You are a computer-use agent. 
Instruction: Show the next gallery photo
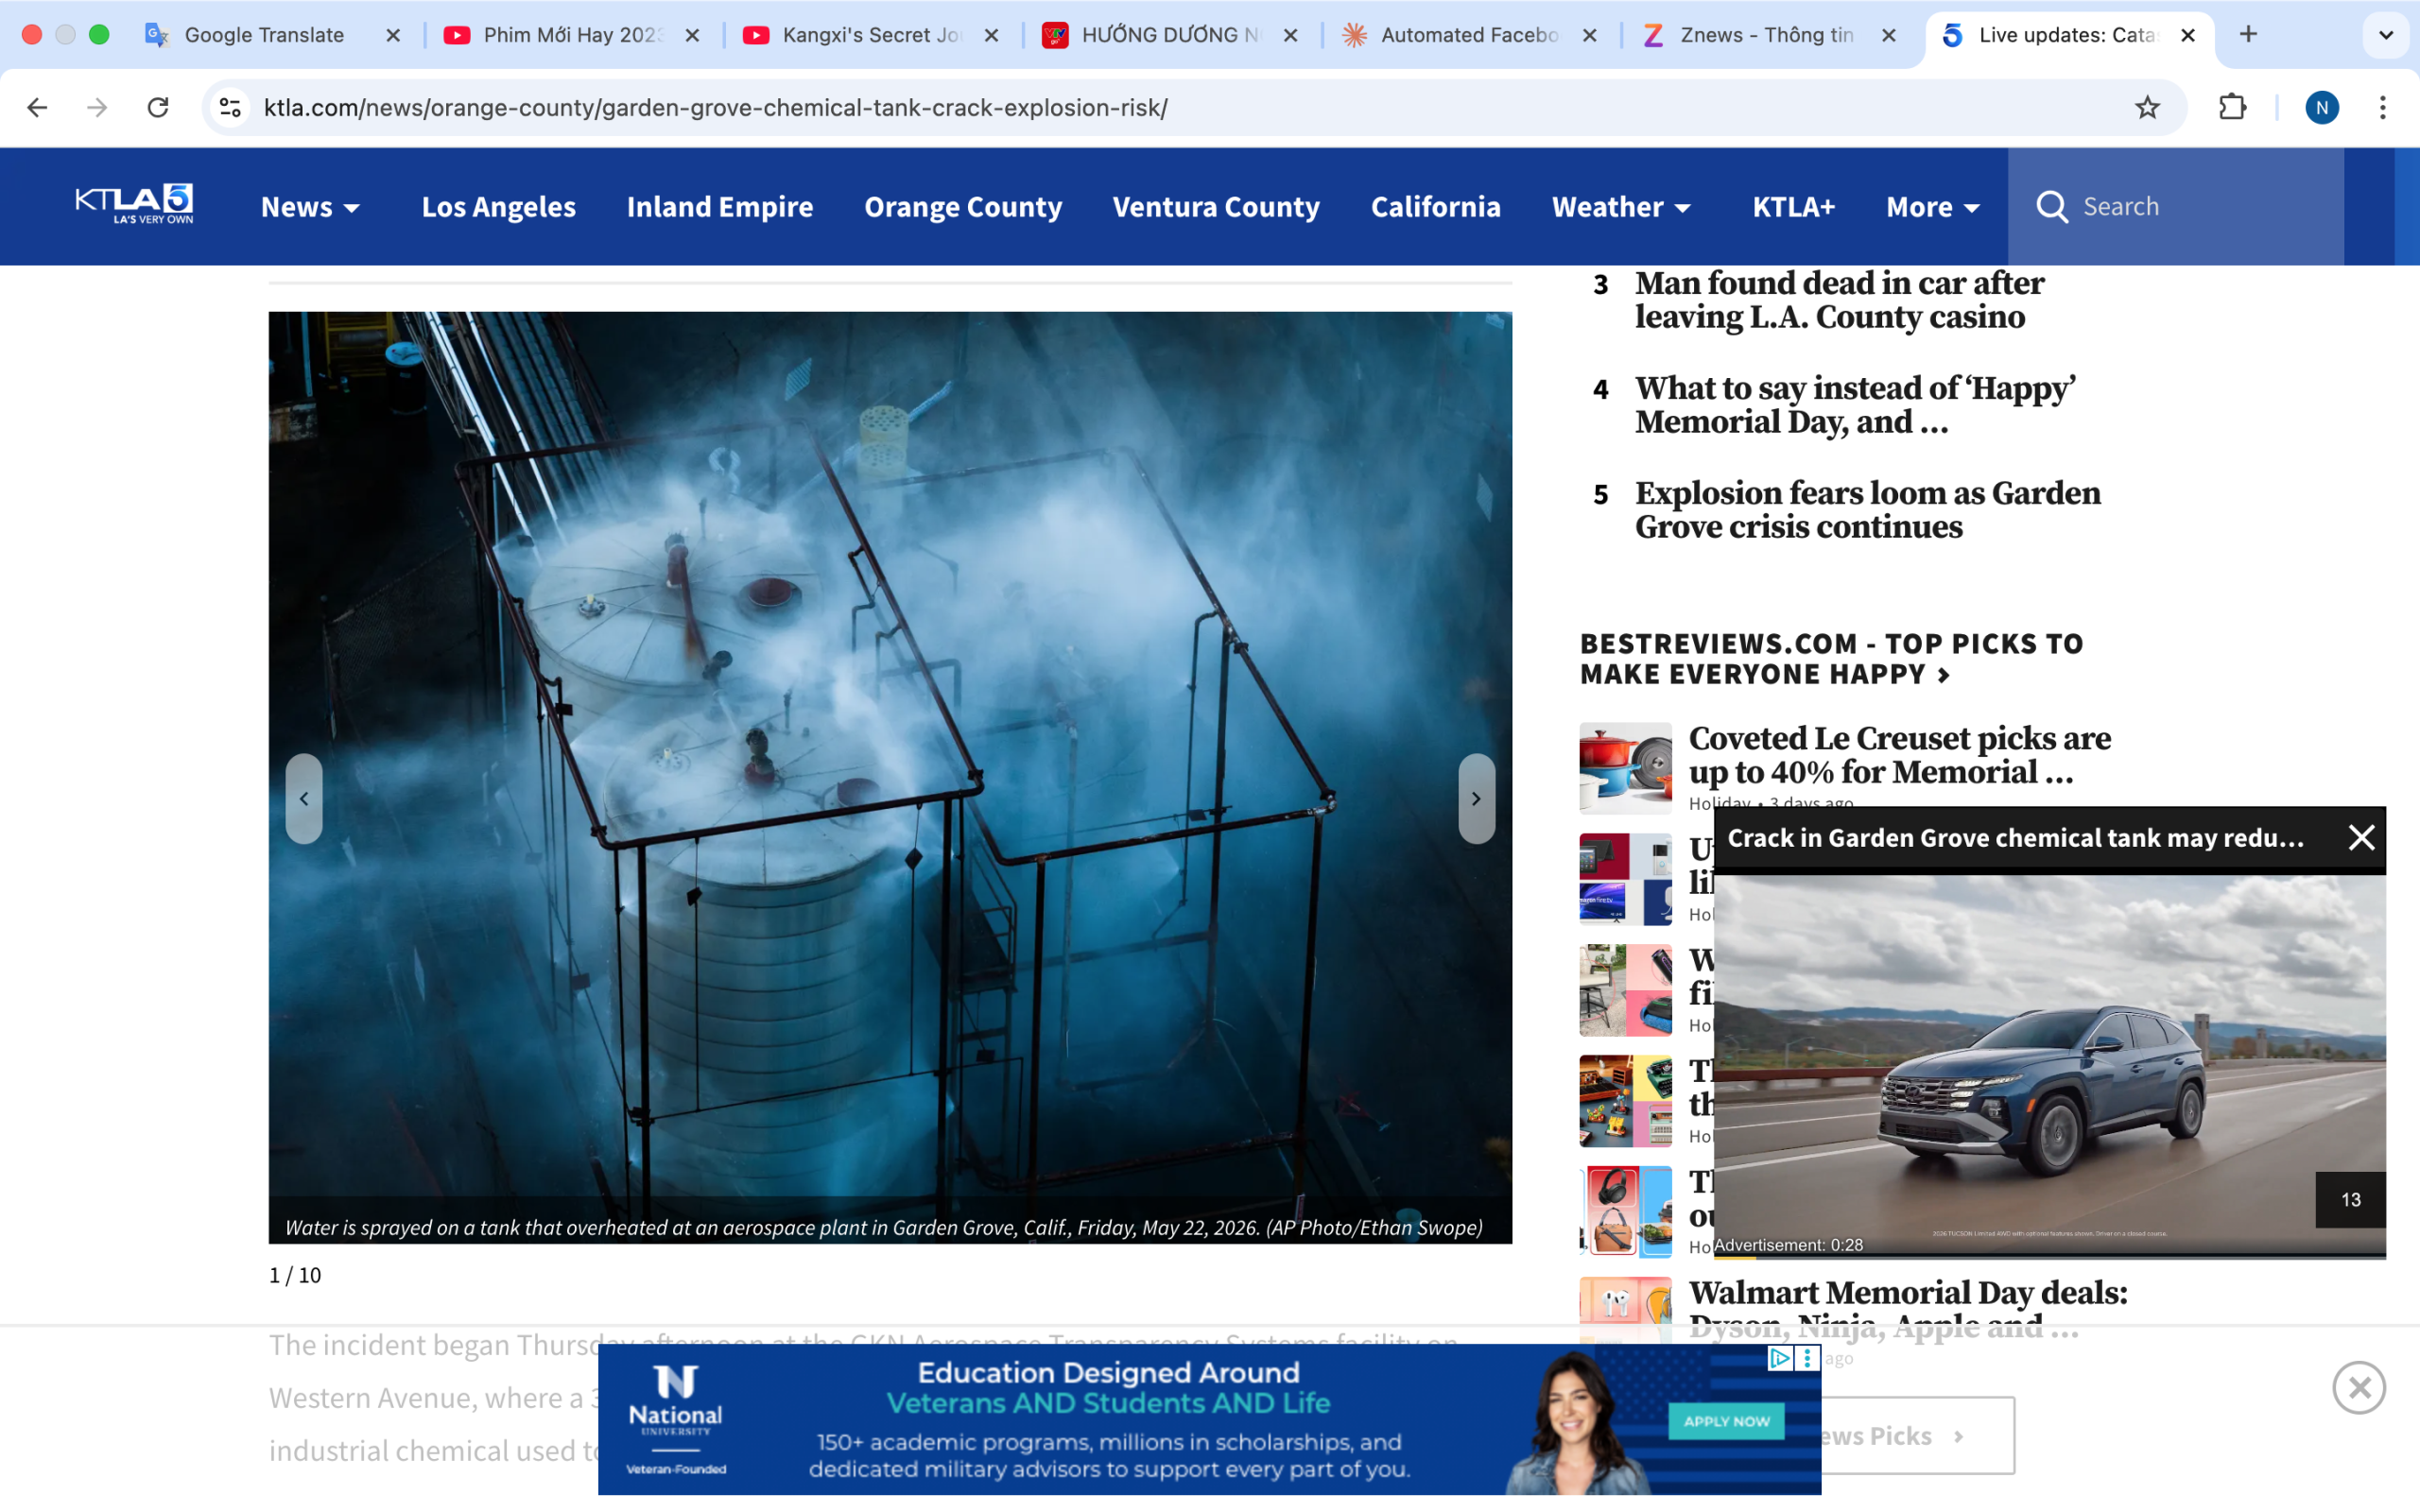pos(1476,798)
